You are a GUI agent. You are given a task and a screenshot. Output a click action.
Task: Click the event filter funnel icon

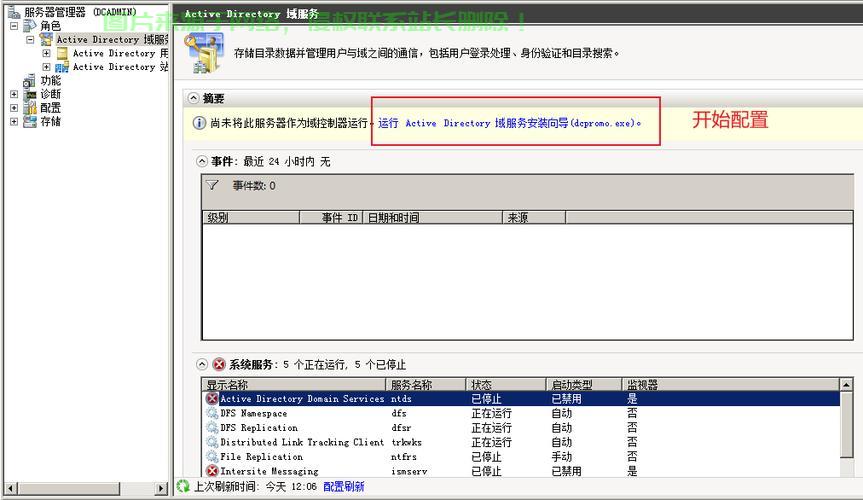212,185
